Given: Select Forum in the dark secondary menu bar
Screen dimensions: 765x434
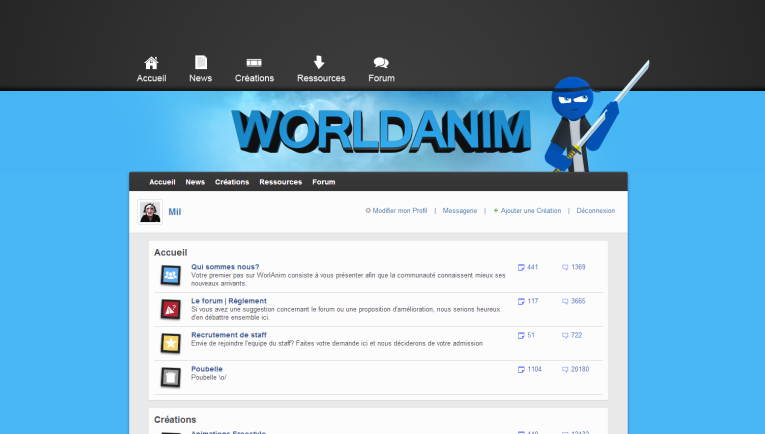Looking at the screenshot, I should [x=323, y=182].
